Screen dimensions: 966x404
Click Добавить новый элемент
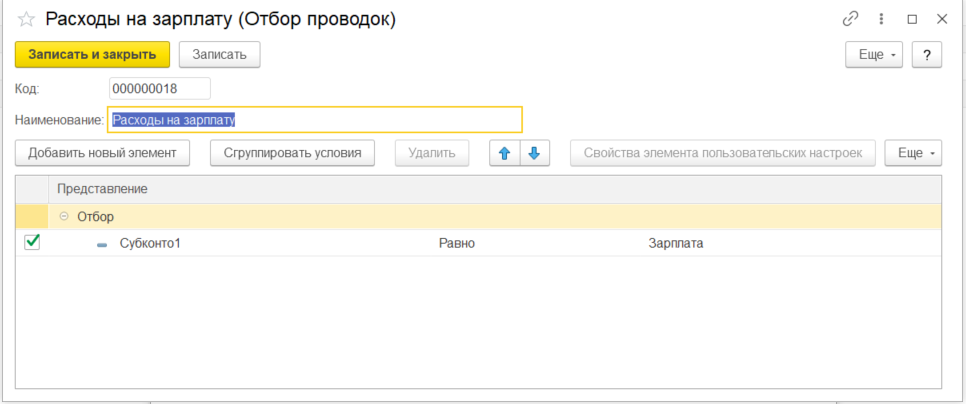point(102,153)
